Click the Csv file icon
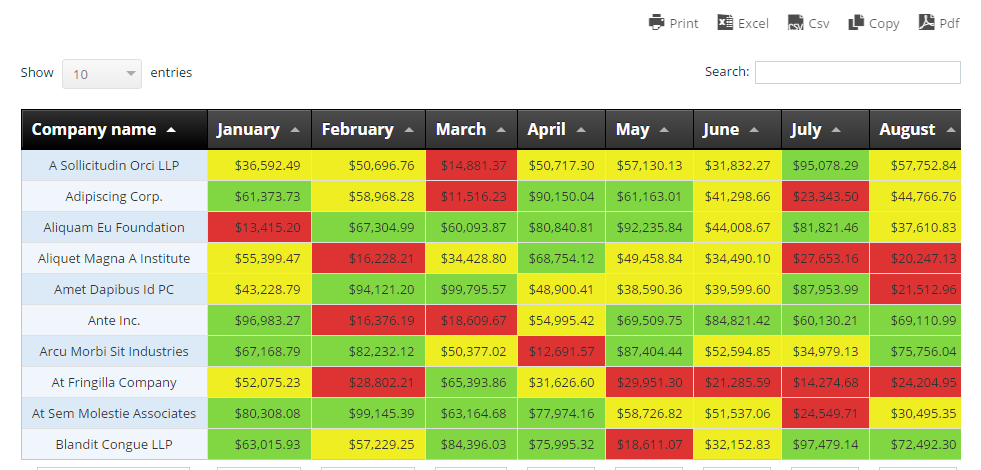The height and width of the screenshot is (470, 981). (796, 22)
